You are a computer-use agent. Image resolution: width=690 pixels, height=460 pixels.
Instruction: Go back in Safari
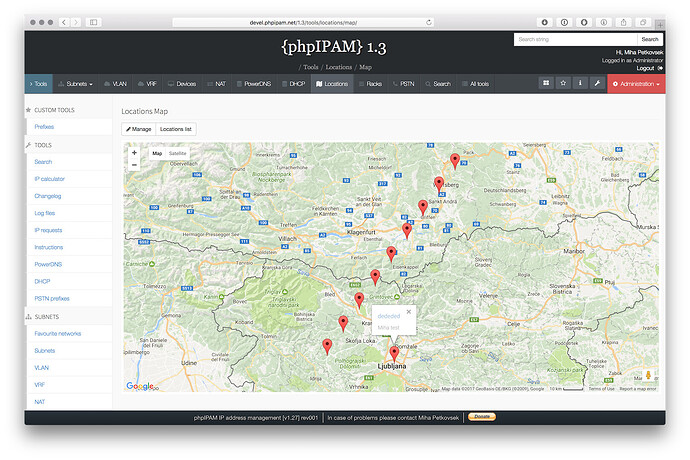click(x=64, y=22)
